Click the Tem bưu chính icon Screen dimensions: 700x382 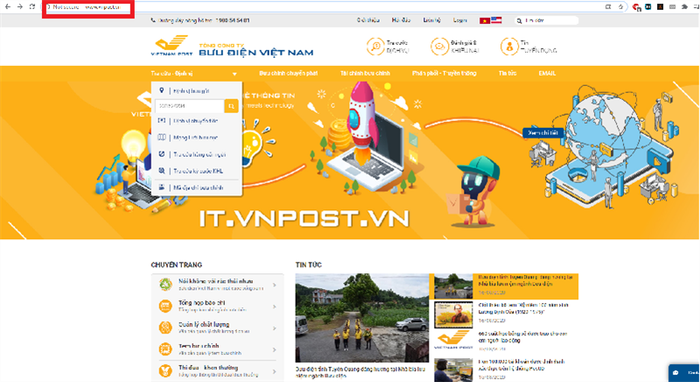(166, 349)
